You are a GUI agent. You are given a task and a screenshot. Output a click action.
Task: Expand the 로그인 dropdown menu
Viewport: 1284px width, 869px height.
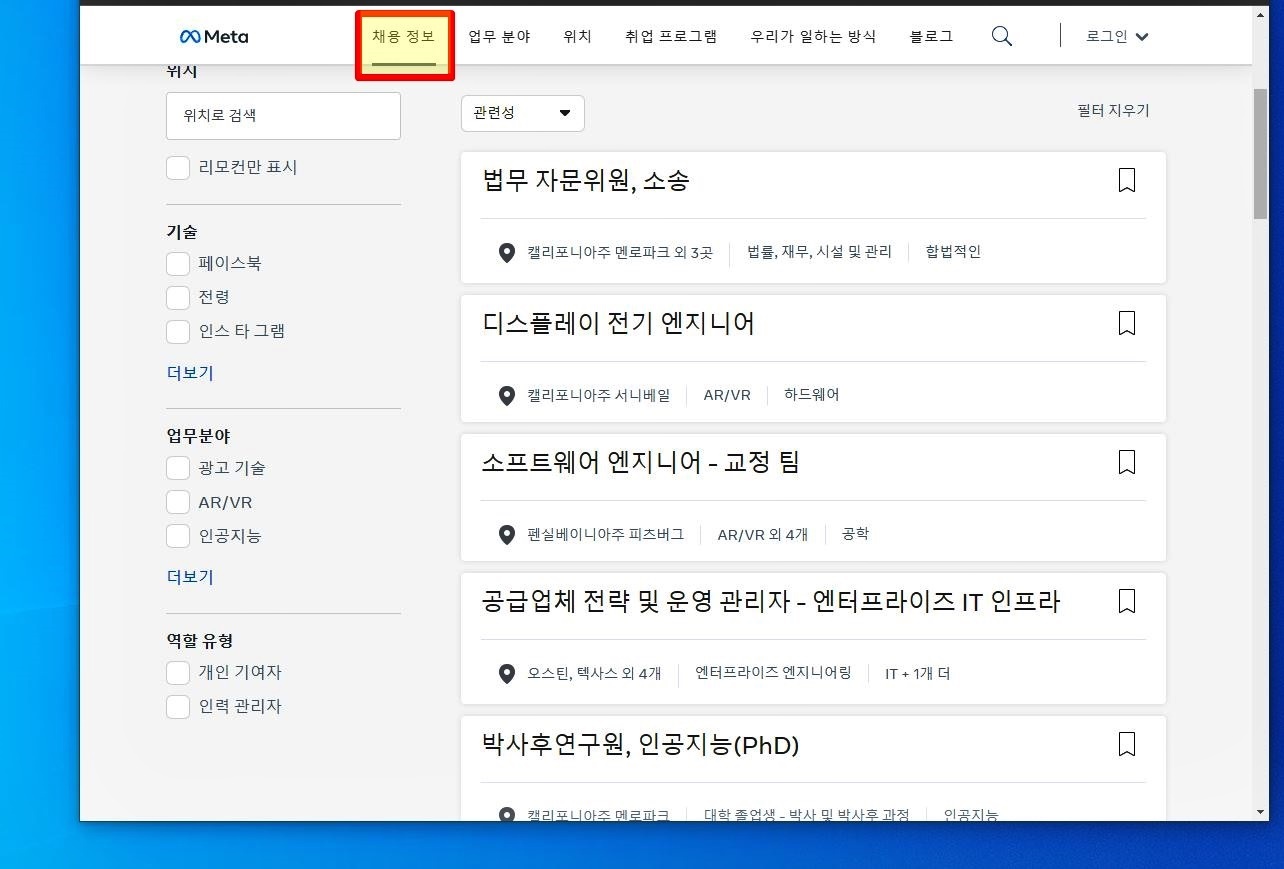point(1117,37)
